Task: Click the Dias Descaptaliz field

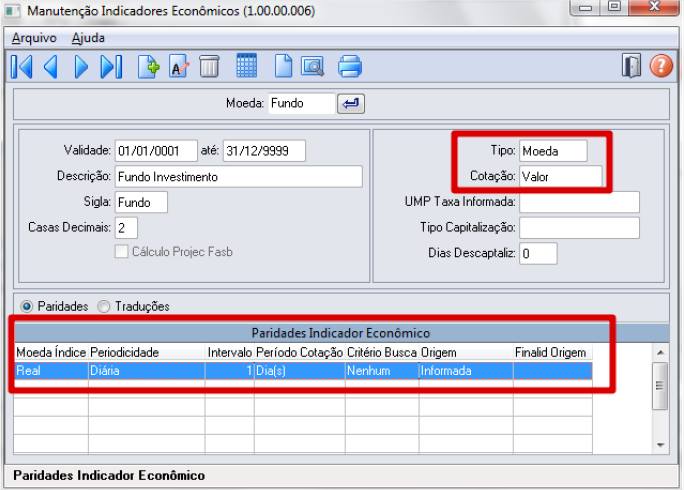Action: click(538, 254)
